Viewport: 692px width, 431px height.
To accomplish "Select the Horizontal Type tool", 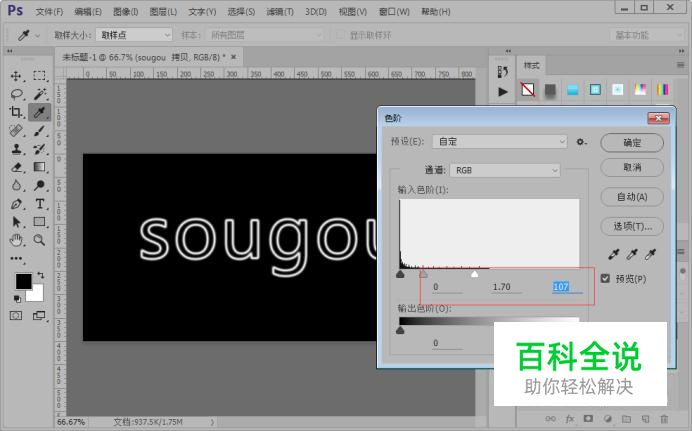I will point(39,204).
